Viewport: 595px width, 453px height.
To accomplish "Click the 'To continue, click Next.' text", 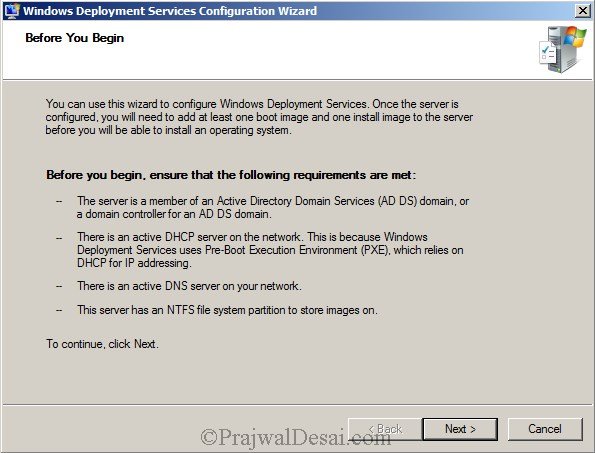I will (102, 344).
